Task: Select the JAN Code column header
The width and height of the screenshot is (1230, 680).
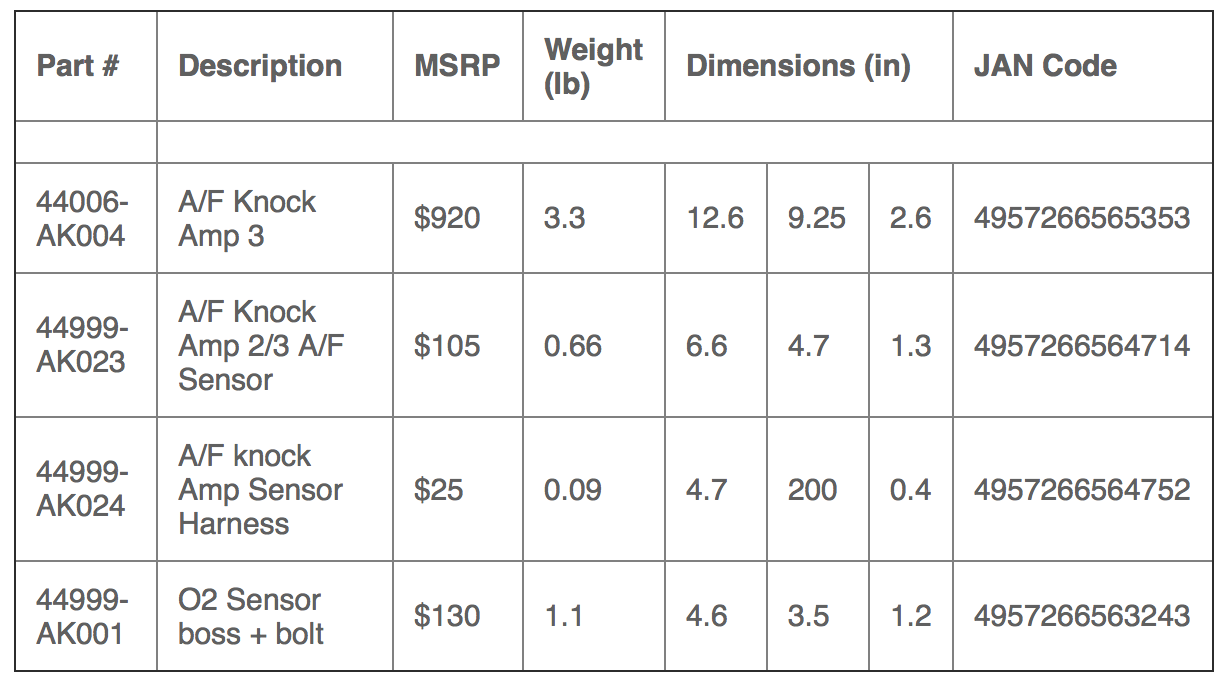Action: tap(1045, 66)
